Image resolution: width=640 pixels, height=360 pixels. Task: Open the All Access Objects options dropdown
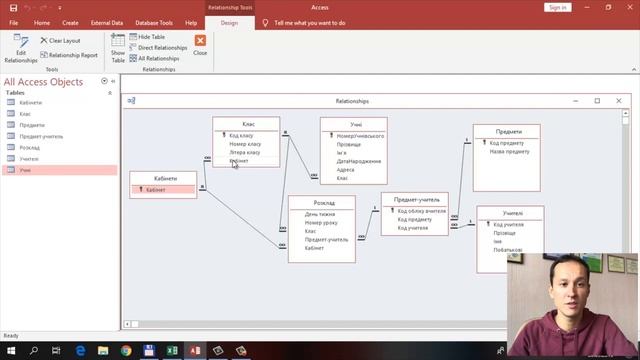tap(104, 81)
